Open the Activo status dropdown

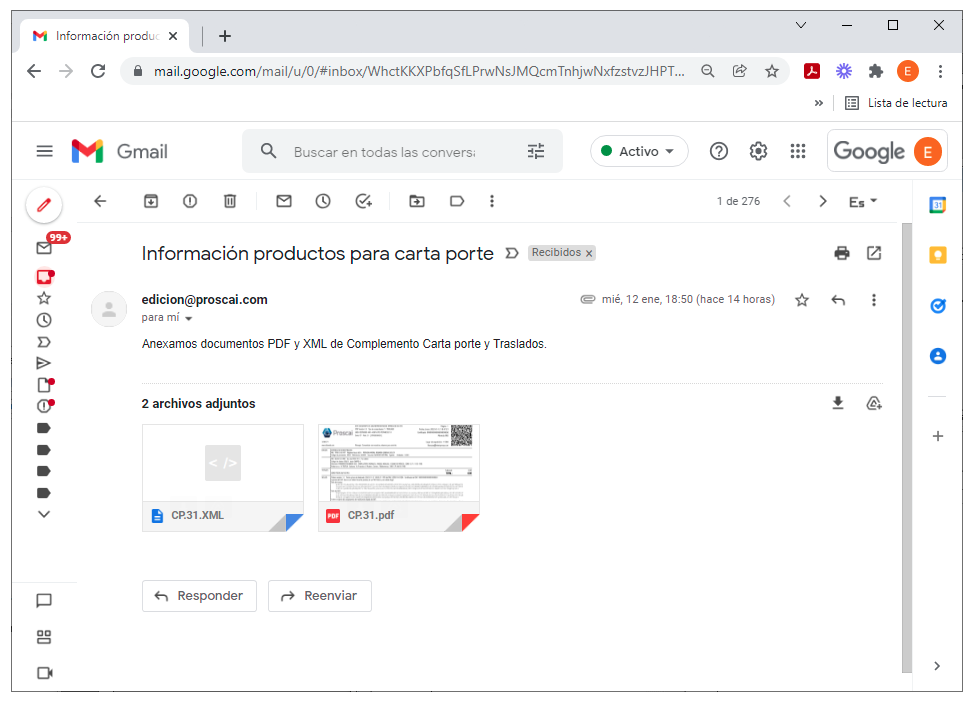(638, 151)
